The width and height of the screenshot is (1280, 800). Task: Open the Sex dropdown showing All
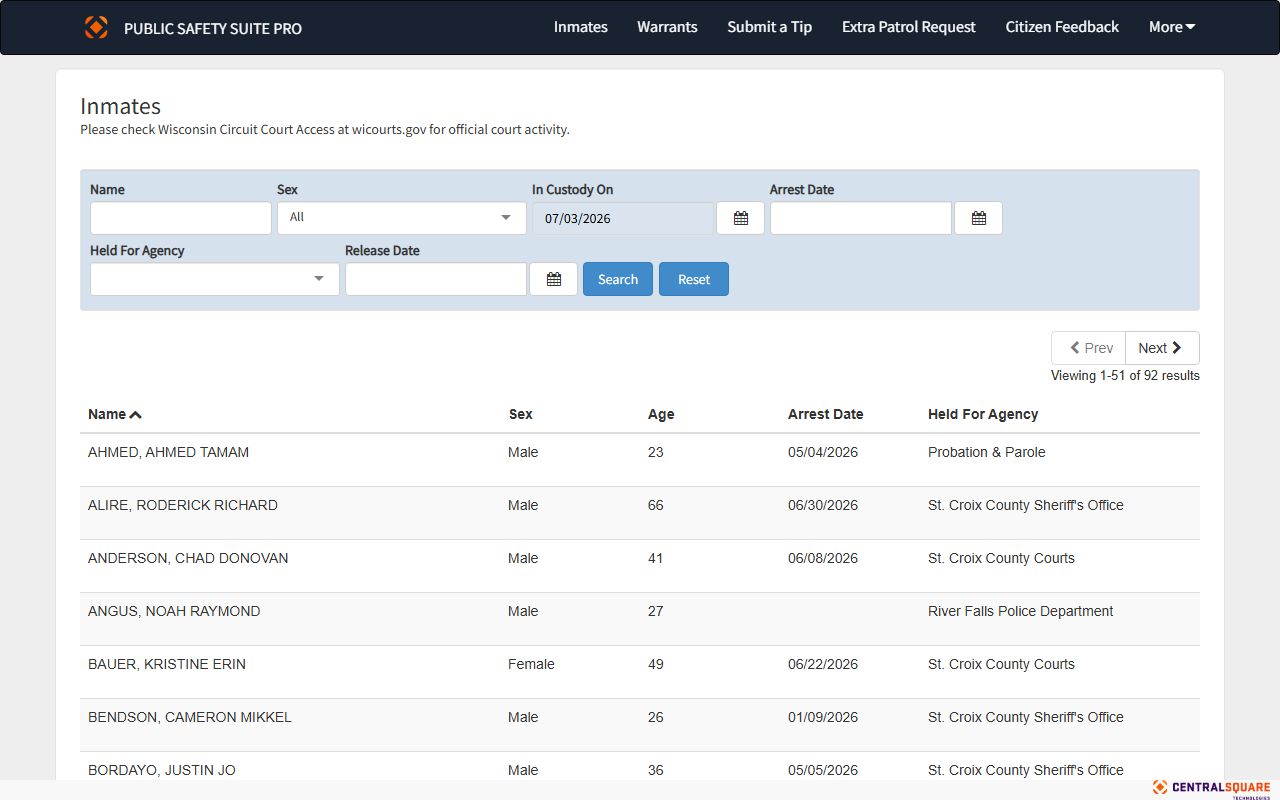pos(402,218)
